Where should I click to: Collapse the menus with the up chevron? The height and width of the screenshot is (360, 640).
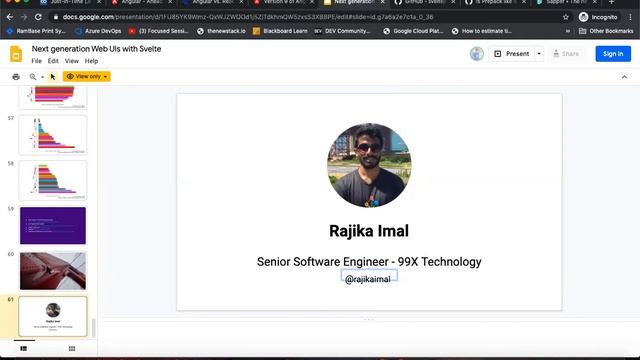[624, 77]
